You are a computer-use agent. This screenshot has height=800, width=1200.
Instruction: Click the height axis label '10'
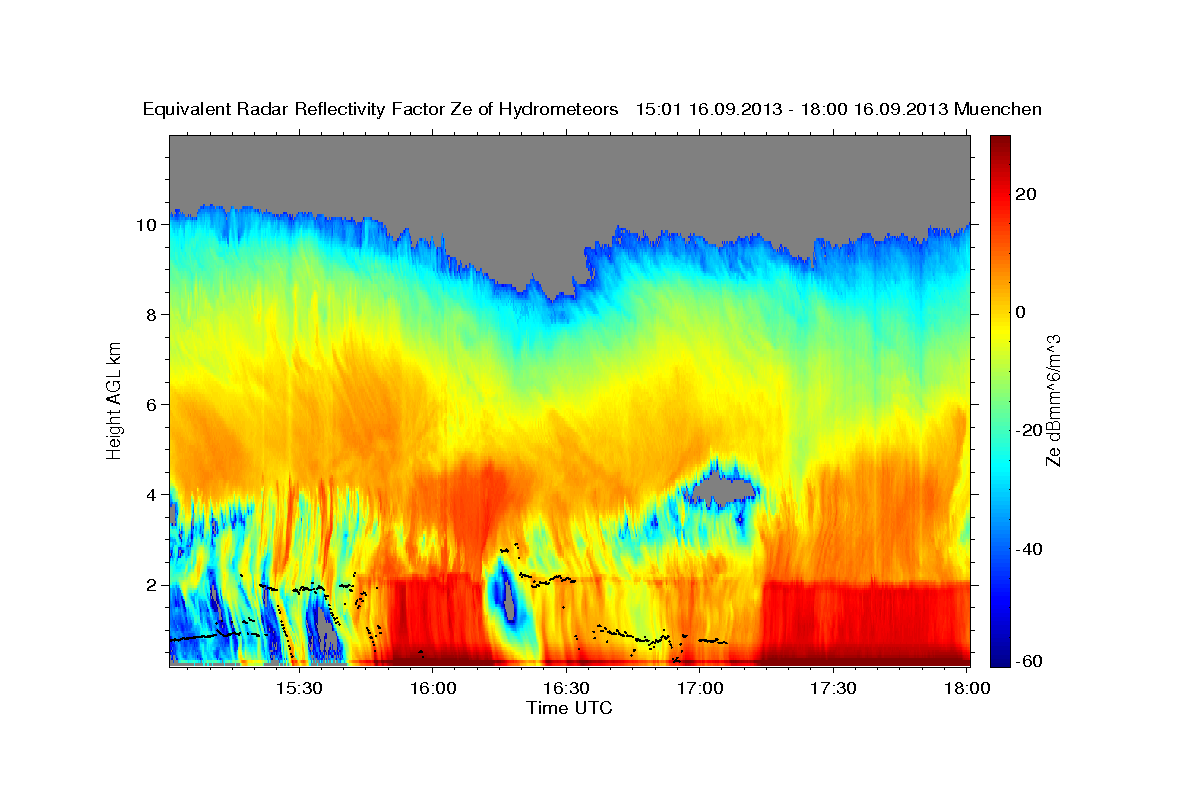click(148, 225)
